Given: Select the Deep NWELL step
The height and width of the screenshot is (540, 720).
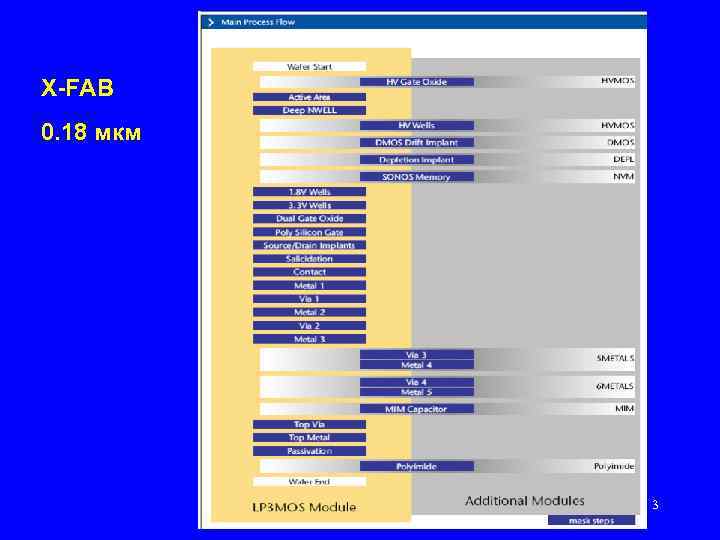Looking at the screenshot, I should pyautogui.click(x=309, y=110).
